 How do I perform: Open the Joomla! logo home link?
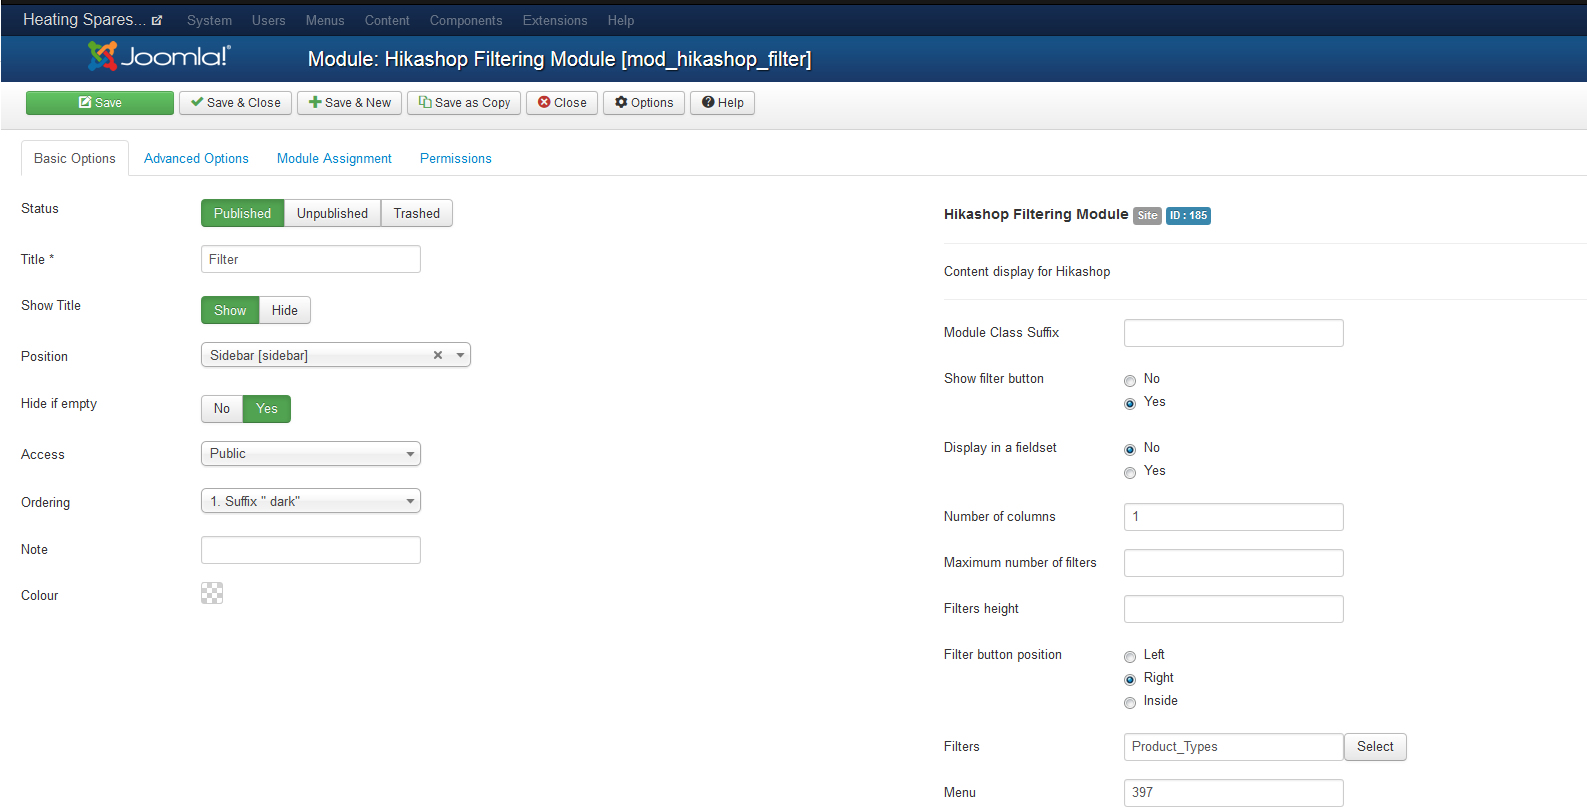[x=159, y=57]
